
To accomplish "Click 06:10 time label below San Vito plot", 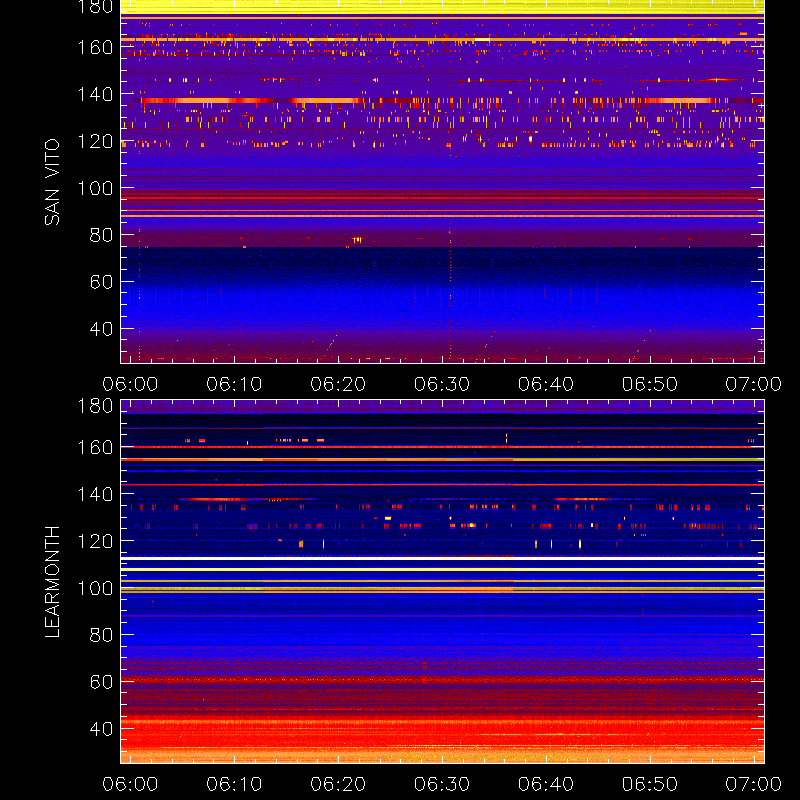I will pos(234,384).
